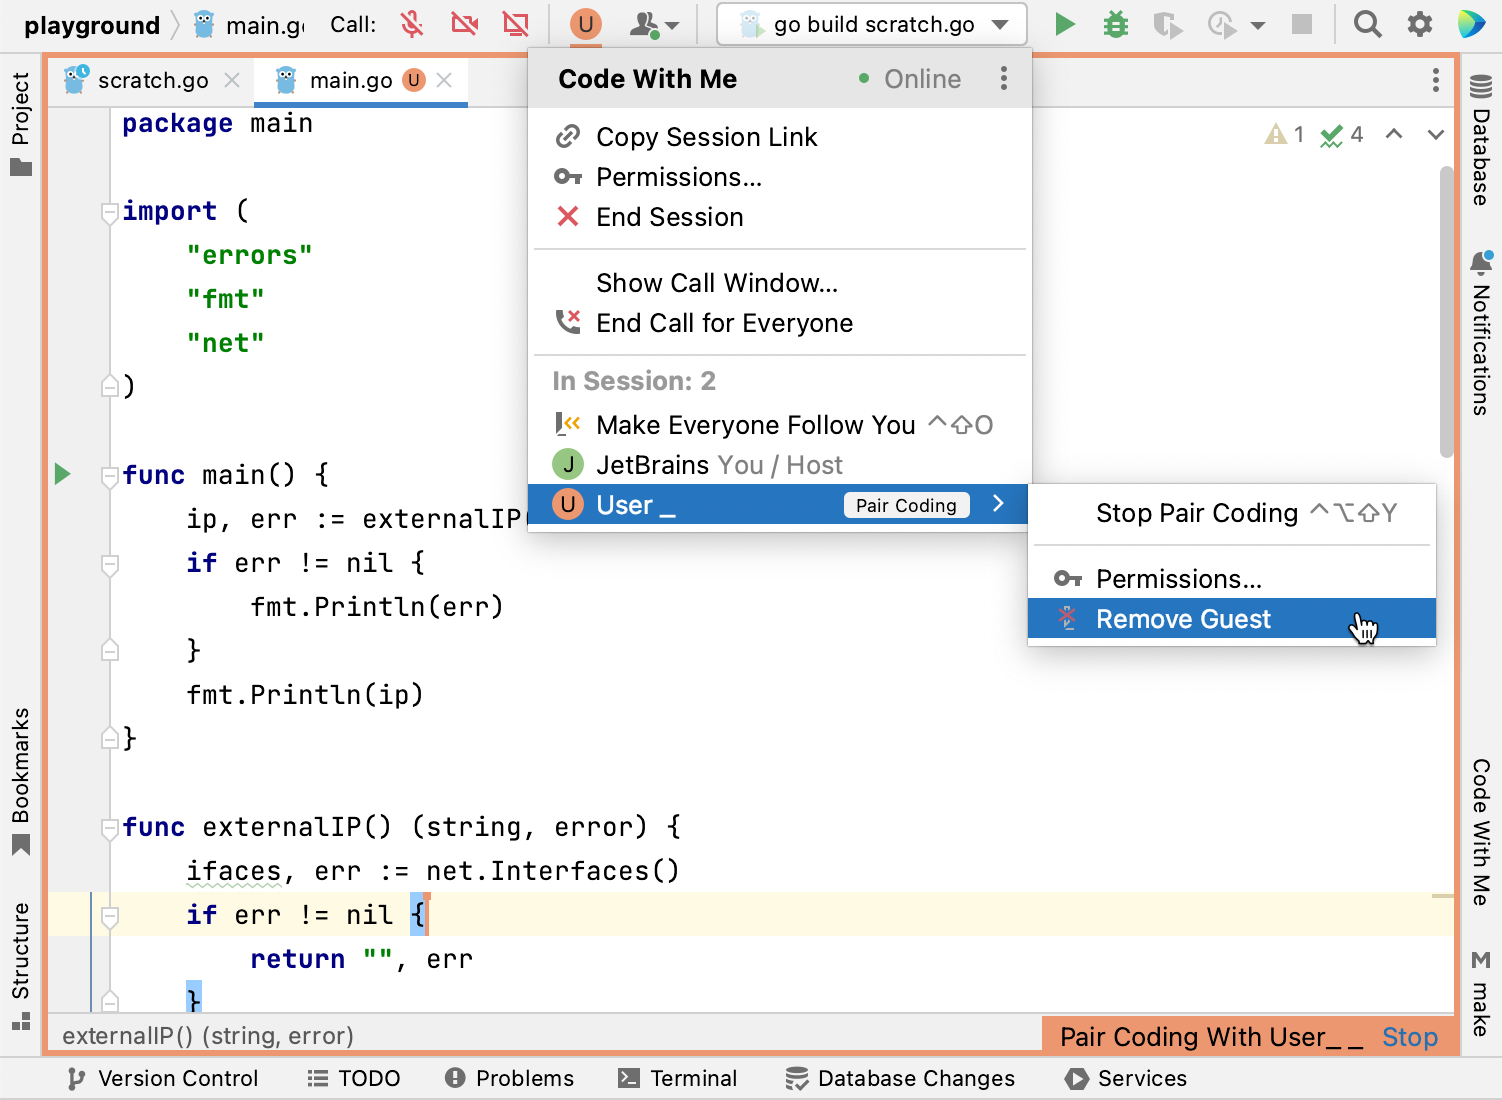Viewport: 1502px width, 1100px height.
Task: Select Remove Guest from submenu
Action: click(x=1182, y=619)
